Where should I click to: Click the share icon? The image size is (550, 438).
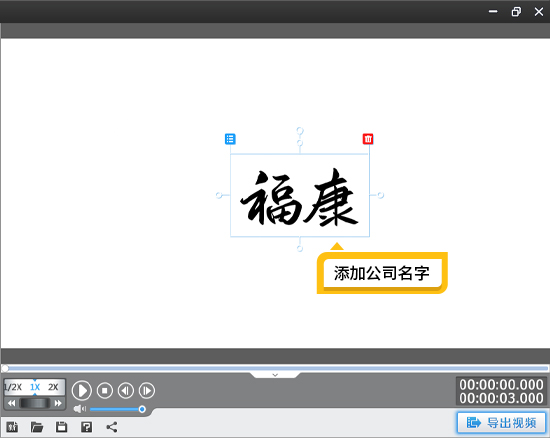(112, 427)
